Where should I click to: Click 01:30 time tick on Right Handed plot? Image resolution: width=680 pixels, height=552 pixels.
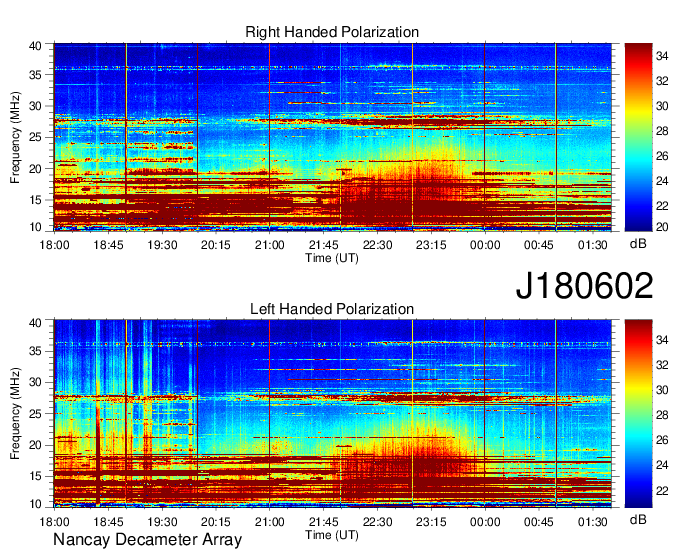592,245
